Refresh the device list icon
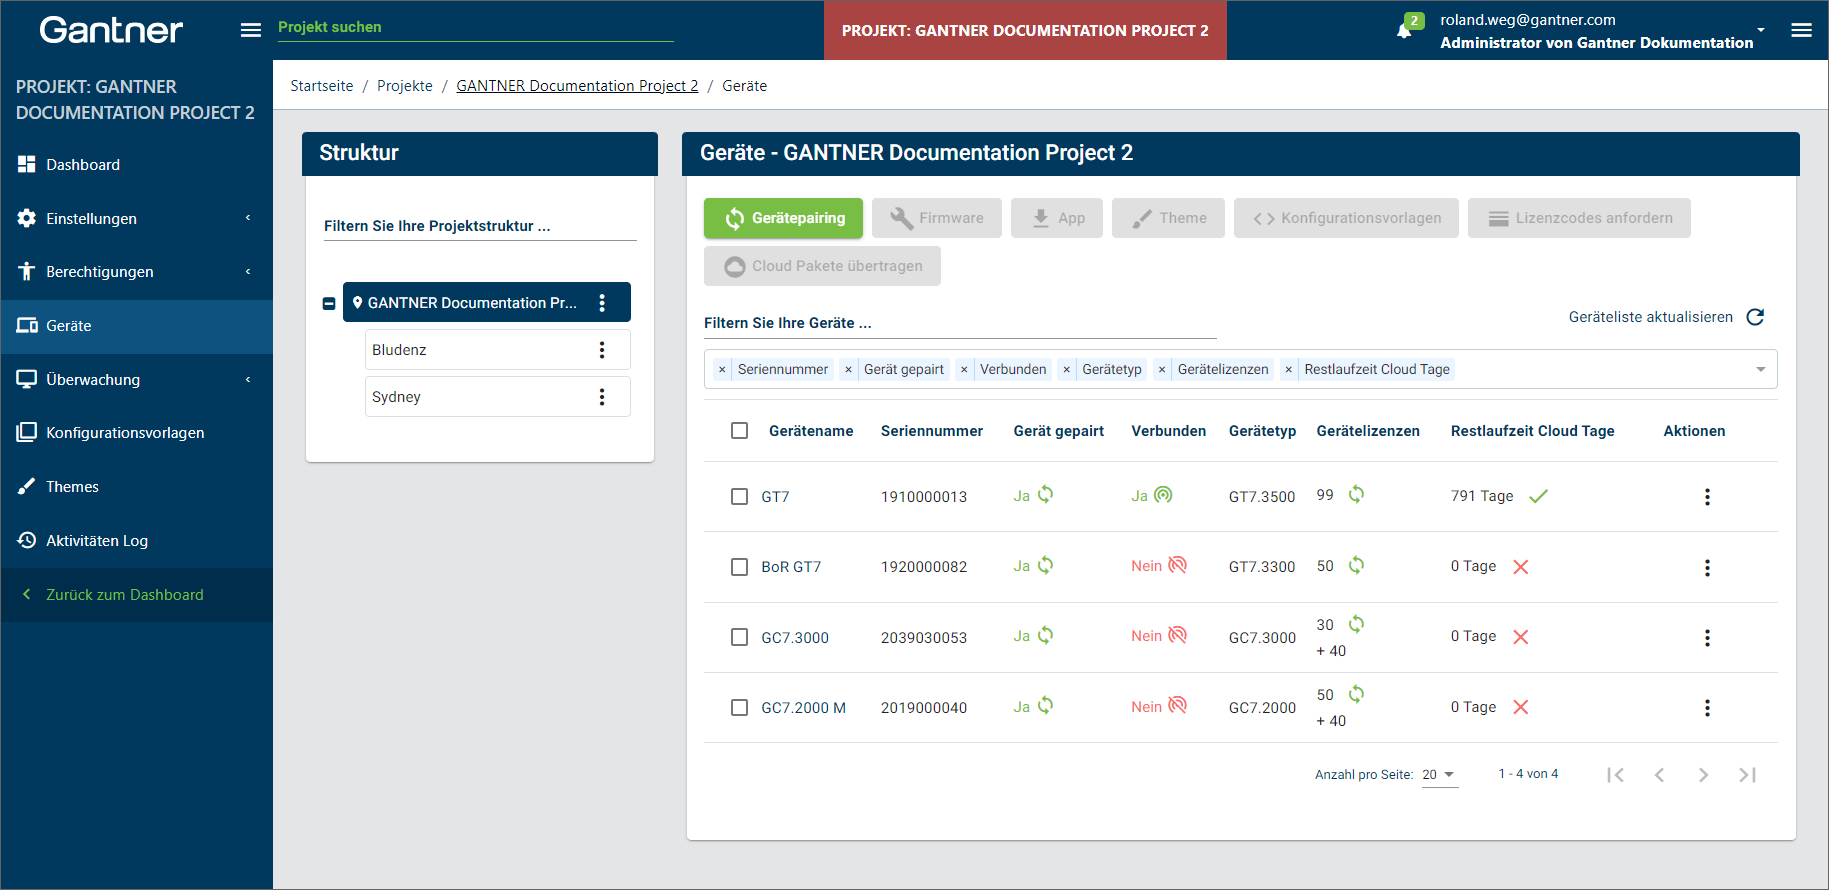Viewport: 1829px width, 890px height. (1755, 317)
